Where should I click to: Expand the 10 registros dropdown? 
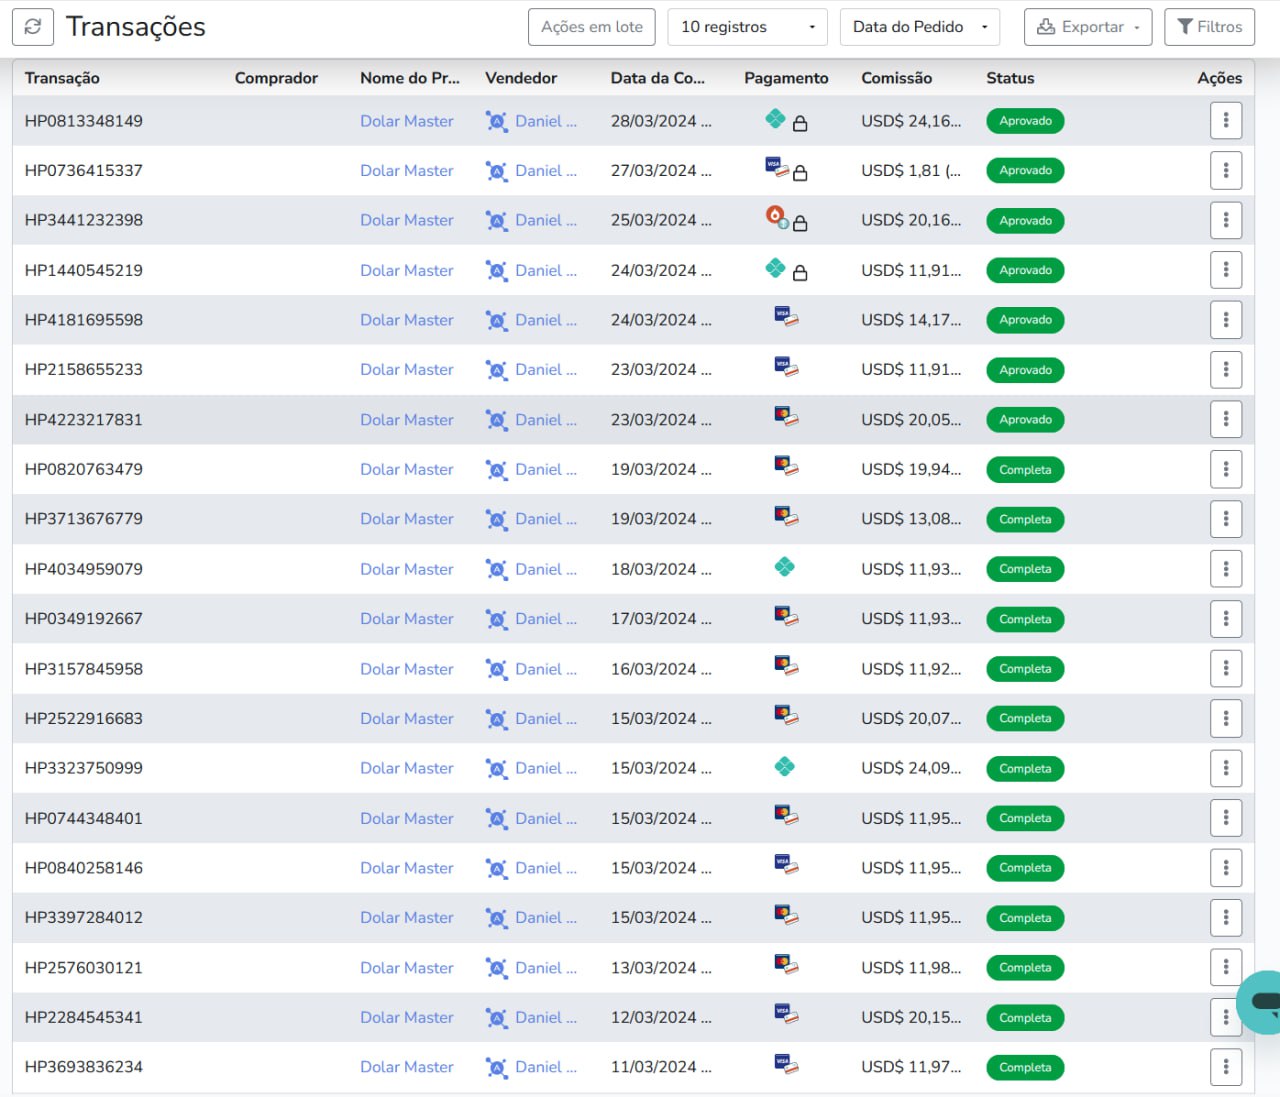(x=747, y=27)
